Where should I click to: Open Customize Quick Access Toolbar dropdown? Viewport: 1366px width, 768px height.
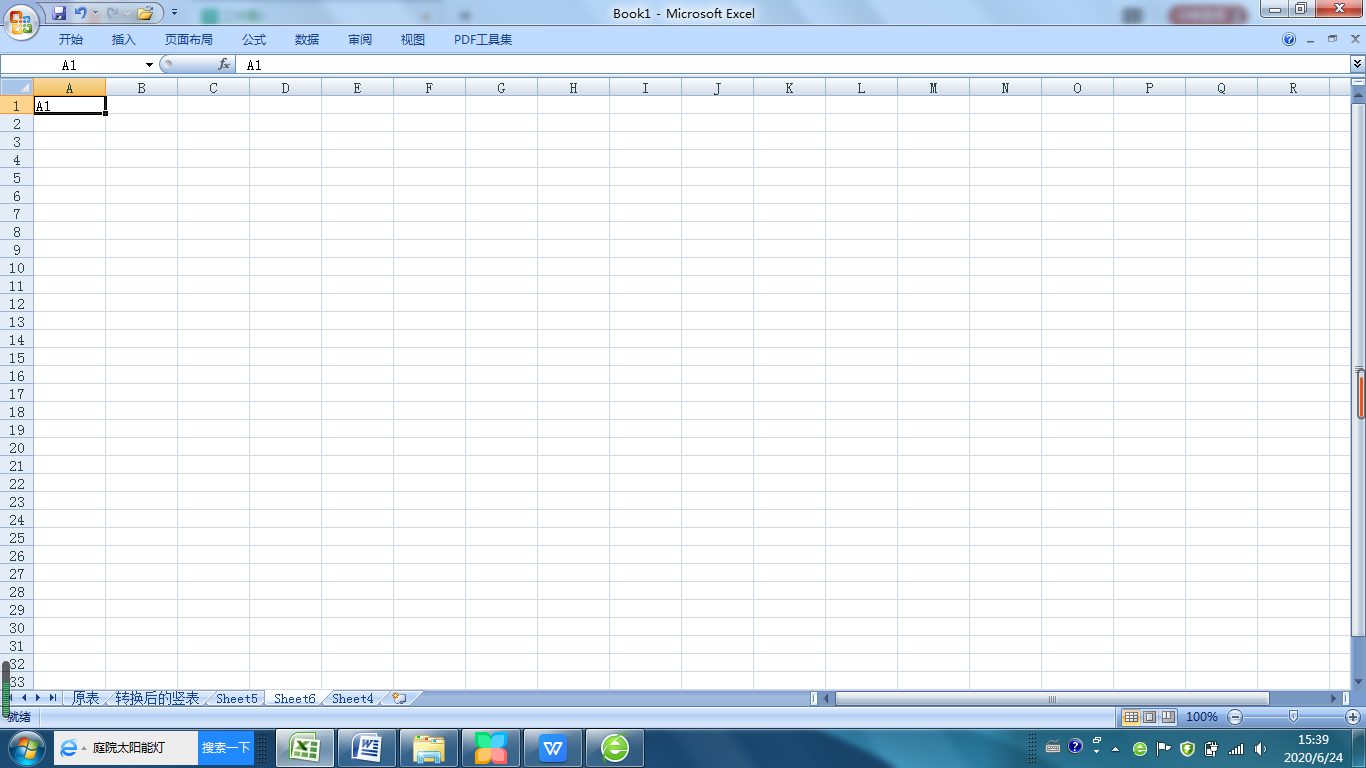[x=174, y=14]
